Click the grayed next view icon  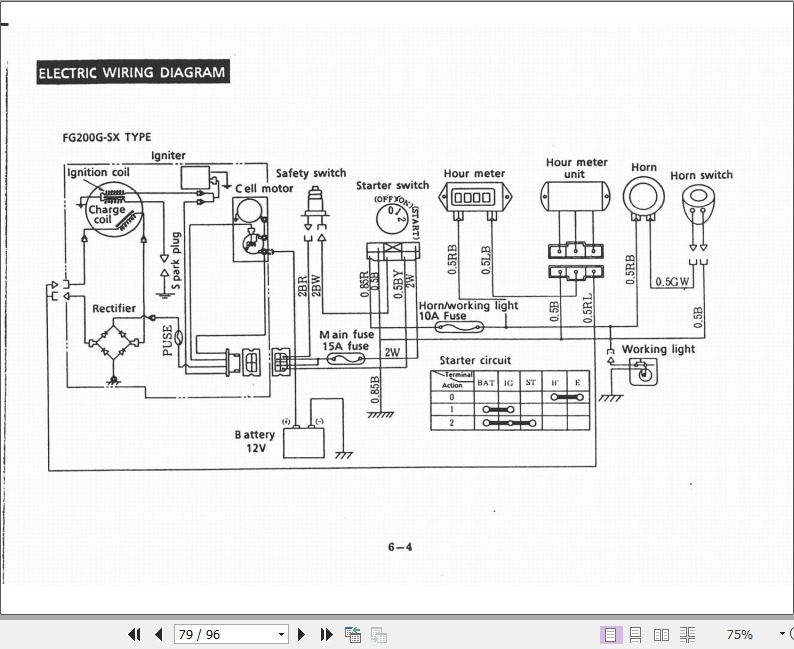(379, 634)
